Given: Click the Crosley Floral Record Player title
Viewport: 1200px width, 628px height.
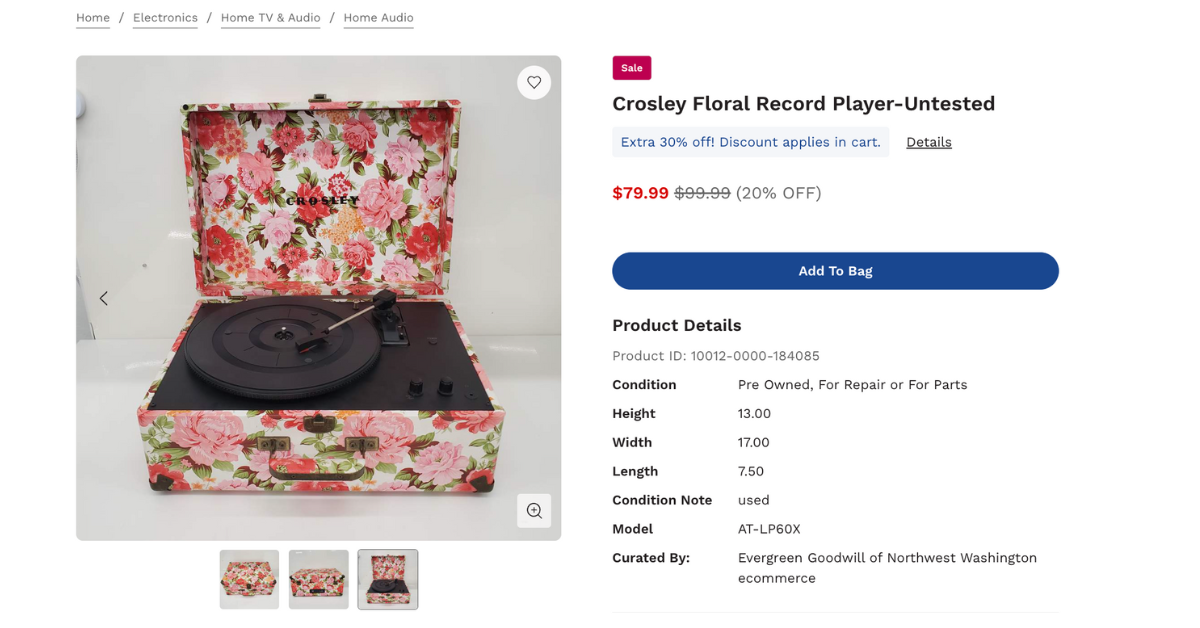Looking at the screenshot, I should pos(803,104).
